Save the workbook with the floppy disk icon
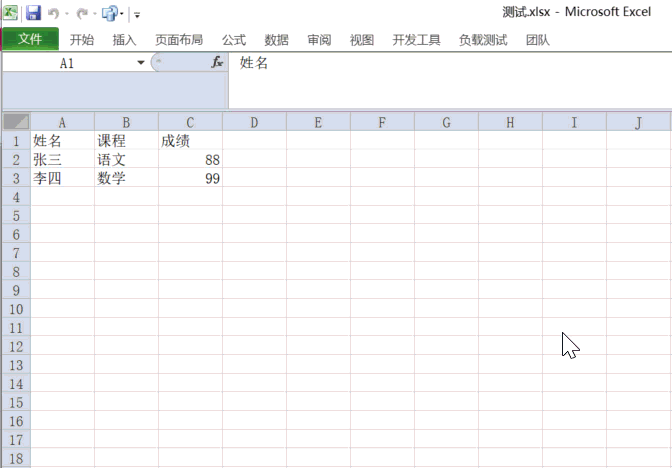This screenshot has height=468, width=672. (x=33, y=13)
